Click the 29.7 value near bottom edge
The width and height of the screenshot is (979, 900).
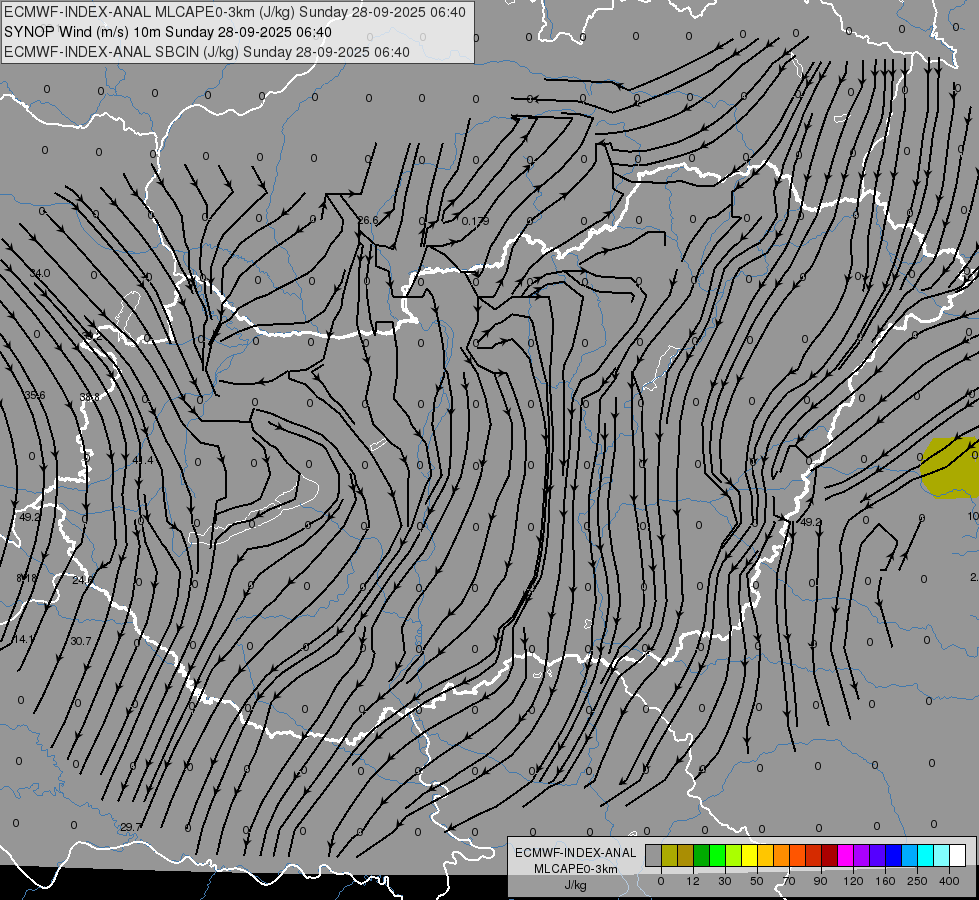(131, 827)
